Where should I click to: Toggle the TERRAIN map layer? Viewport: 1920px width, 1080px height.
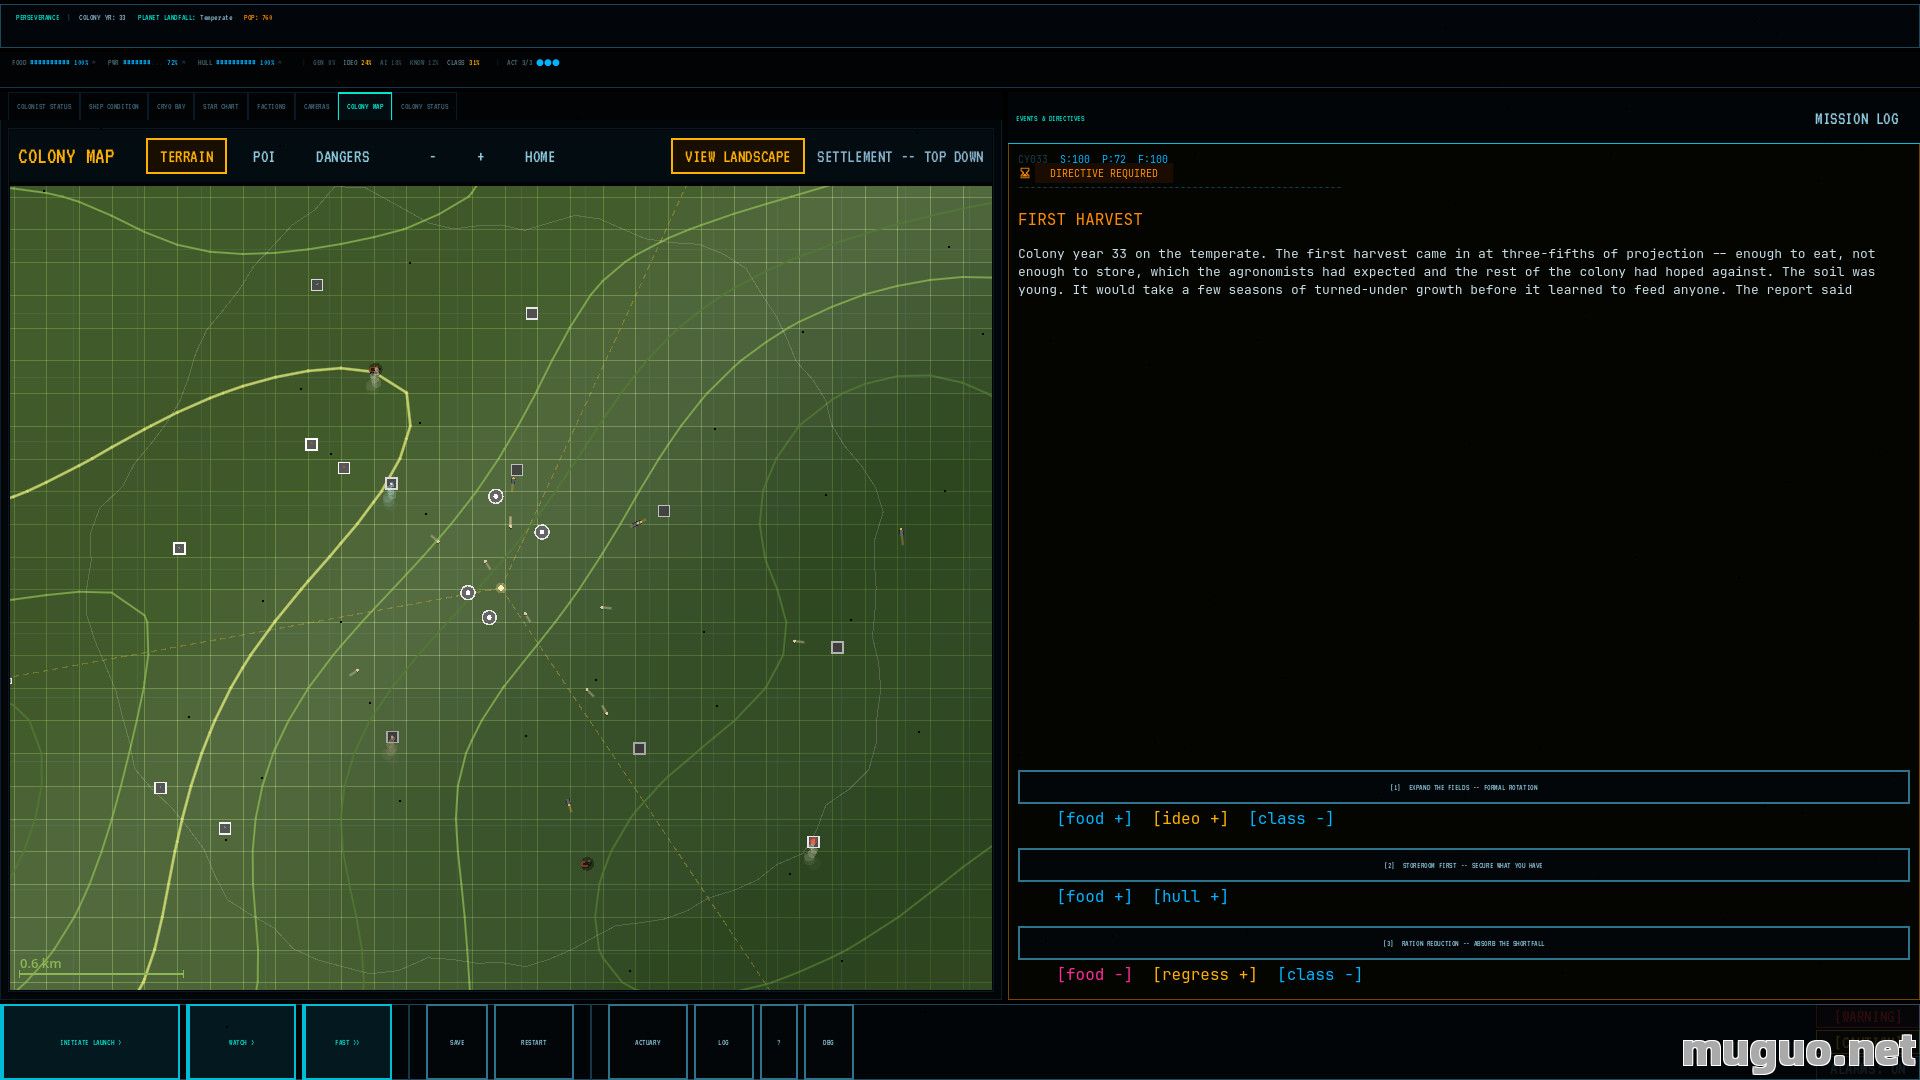pyautogui.click(x=186, y=156)
